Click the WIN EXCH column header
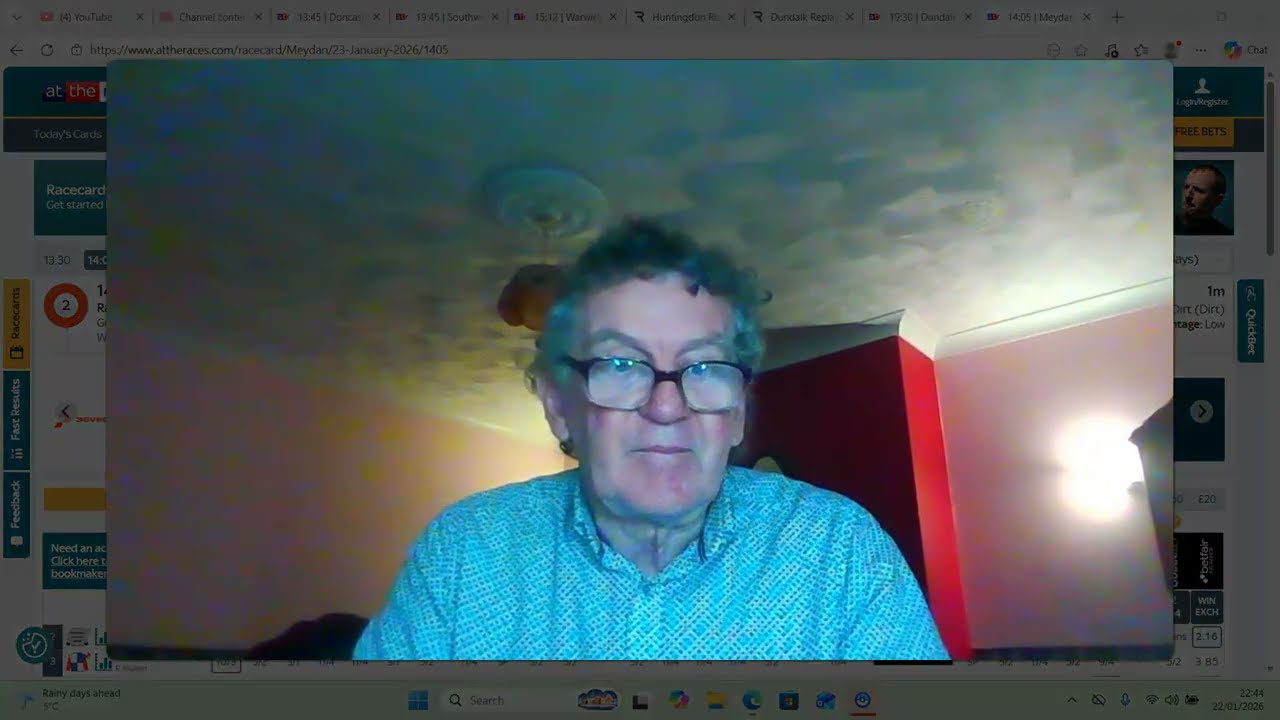 pos(1207,606)
